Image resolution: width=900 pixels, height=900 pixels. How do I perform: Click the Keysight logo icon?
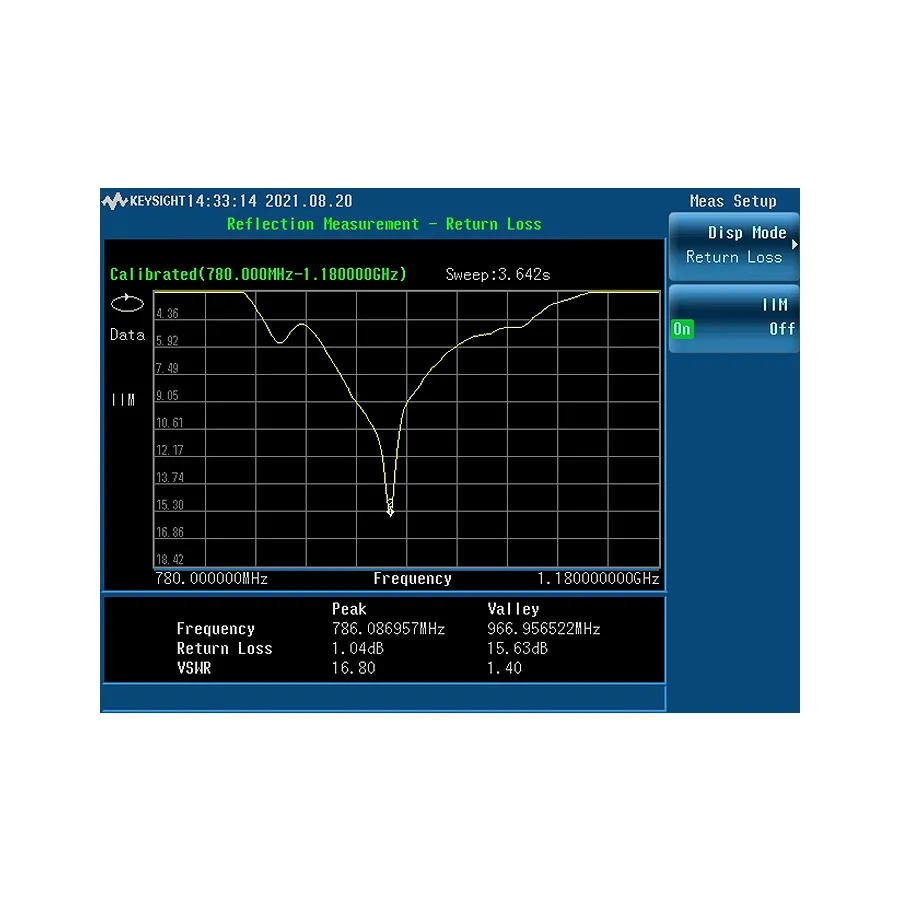point(115,200)
